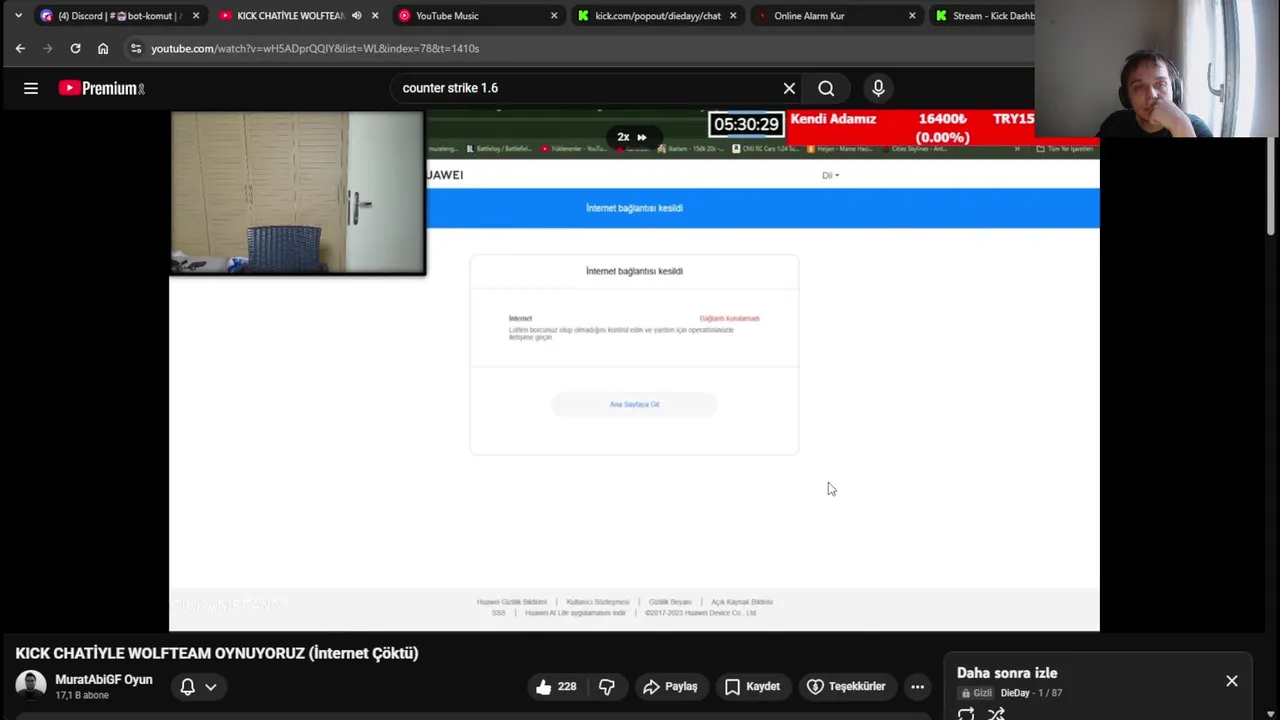Close the Daha sonra izle playlist panel
This screenshot has width=1280, height=720.
1232,681
